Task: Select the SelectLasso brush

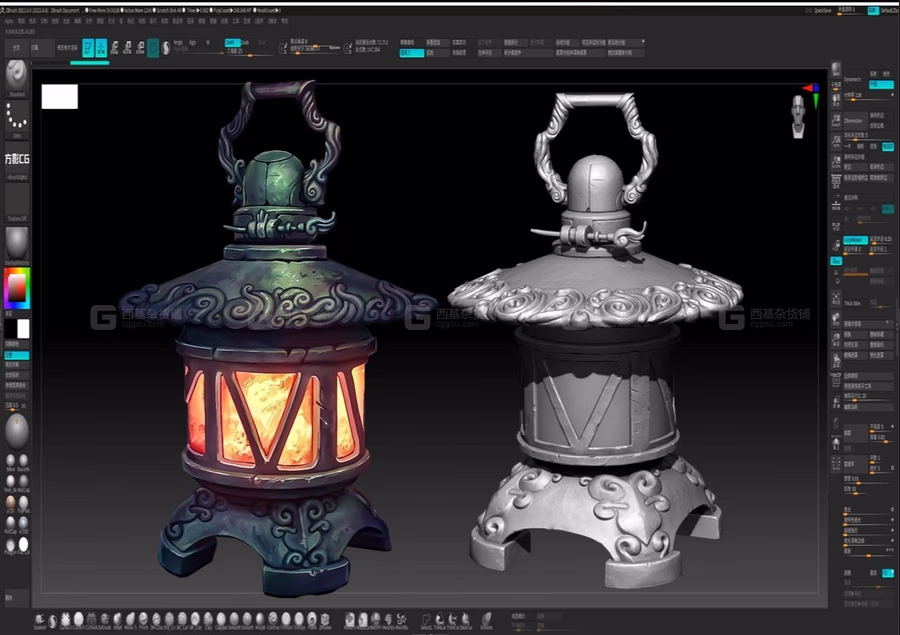Action: pos(426,620)
